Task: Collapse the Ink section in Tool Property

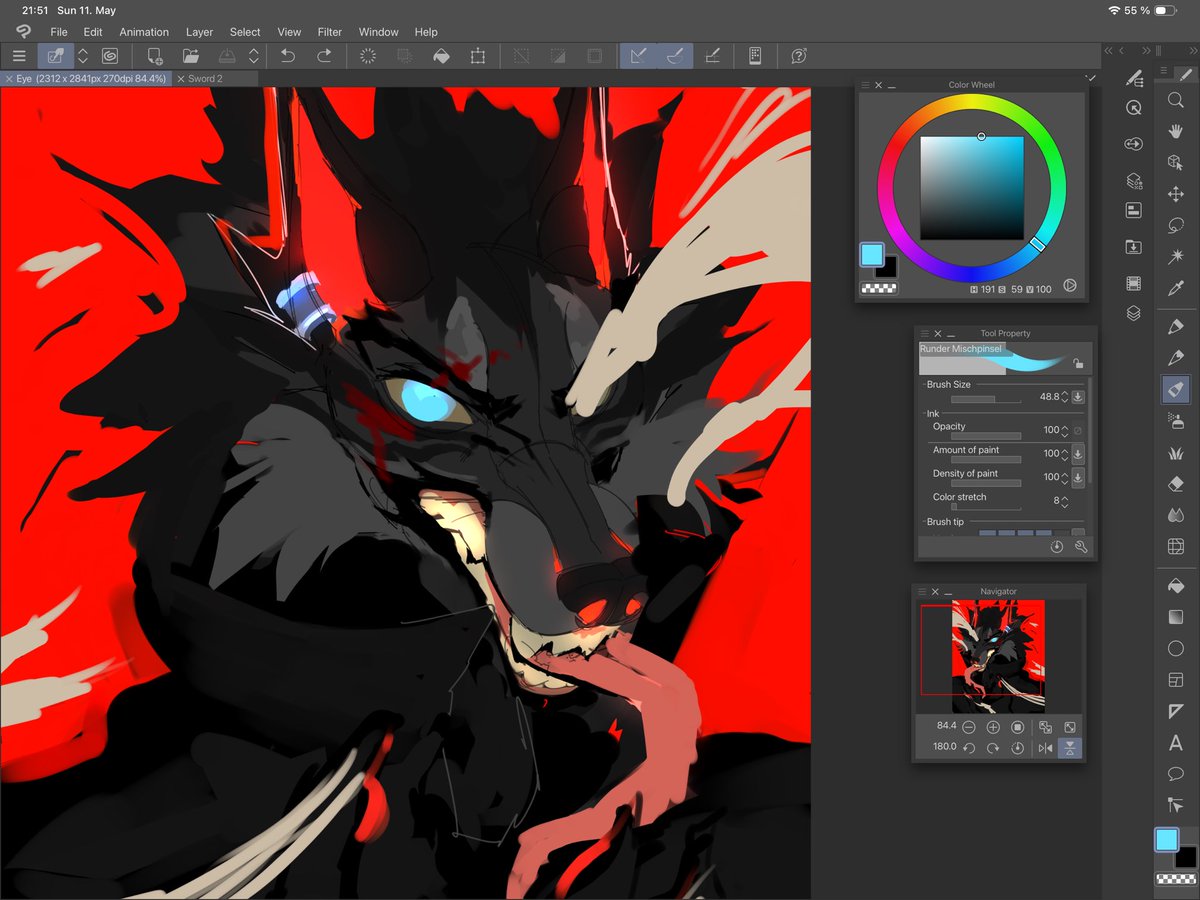Action: coord(924,413)
